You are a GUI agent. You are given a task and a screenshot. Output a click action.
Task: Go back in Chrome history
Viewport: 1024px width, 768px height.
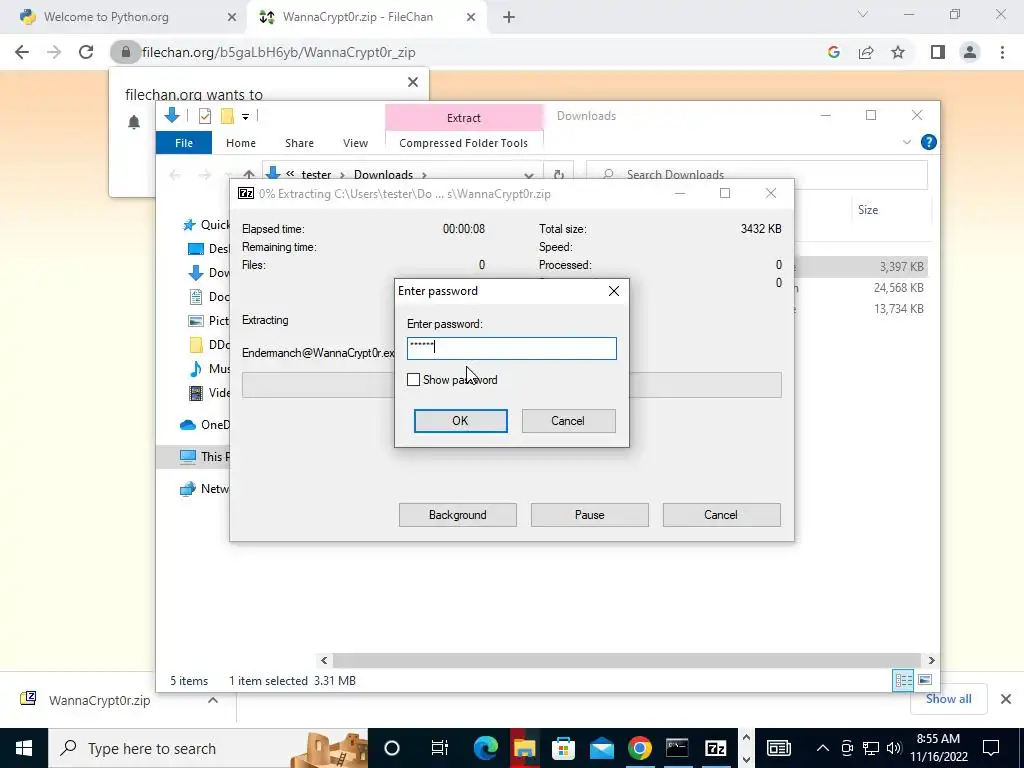pos(22,52)
